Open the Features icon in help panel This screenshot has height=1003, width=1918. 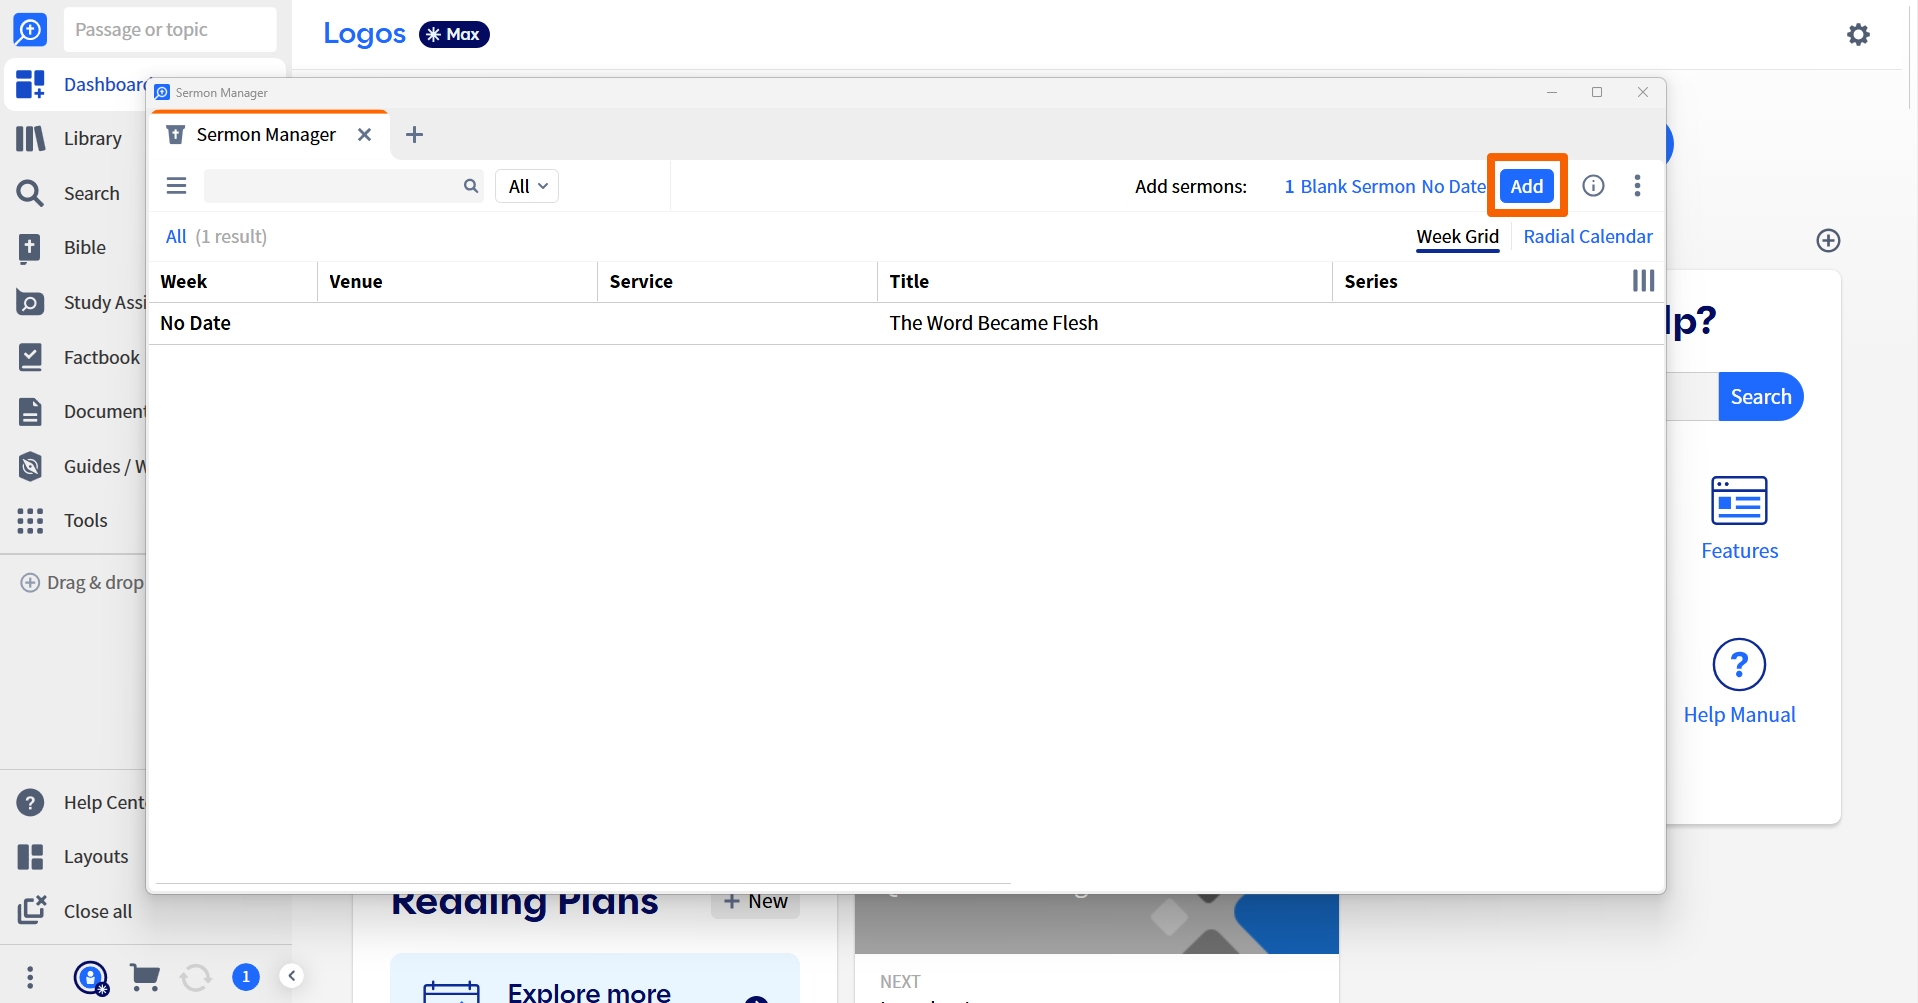coord(1739,501)
